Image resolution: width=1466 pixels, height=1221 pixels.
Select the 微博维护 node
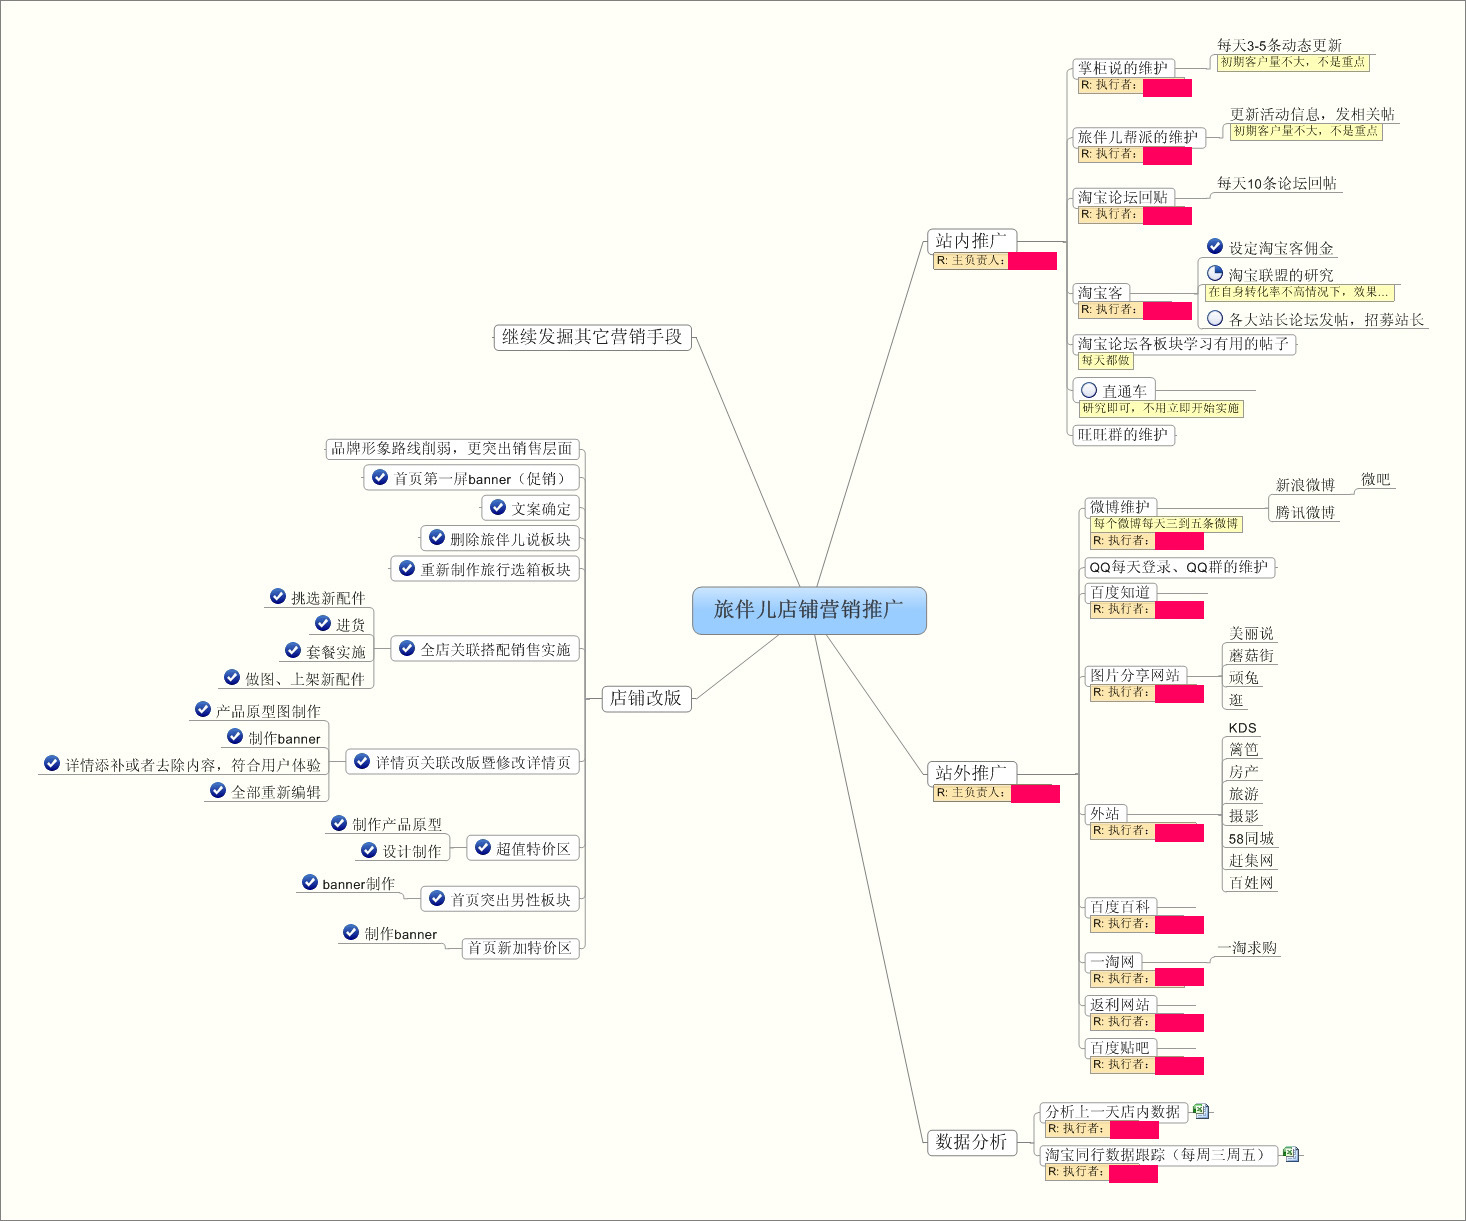pos(1120,507)
